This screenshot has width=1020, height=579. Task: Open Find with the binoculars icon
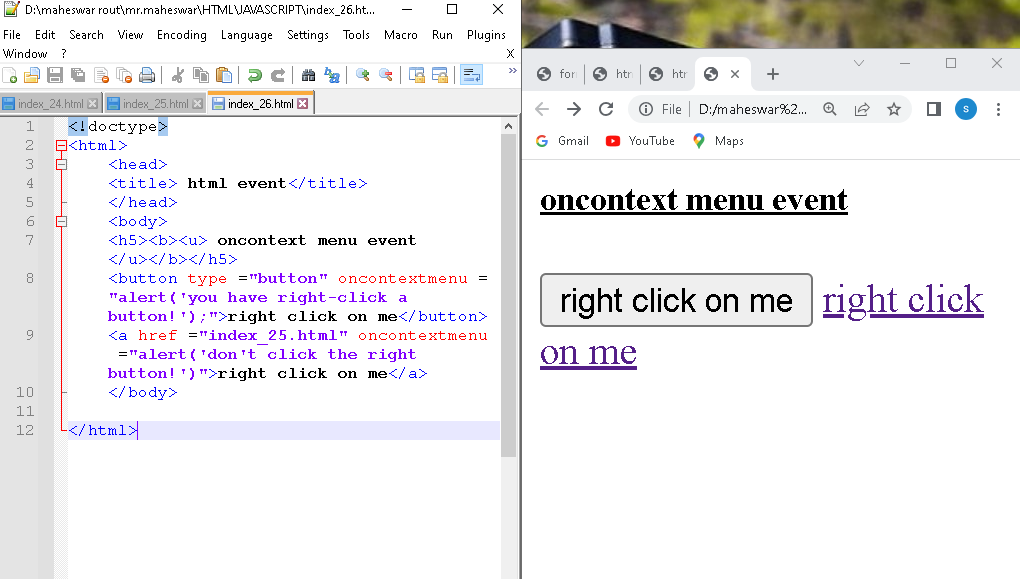pos(309,75)
